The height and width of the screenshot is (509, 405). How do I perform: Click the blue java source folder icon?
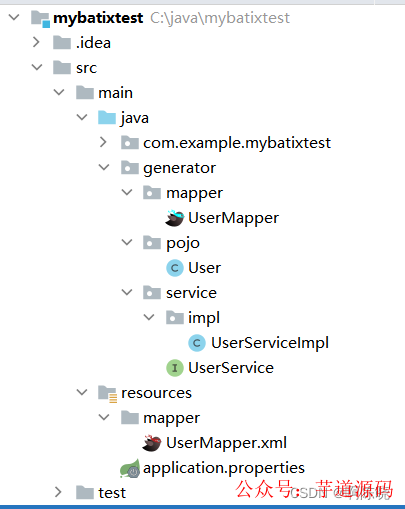tap(107, 118)
